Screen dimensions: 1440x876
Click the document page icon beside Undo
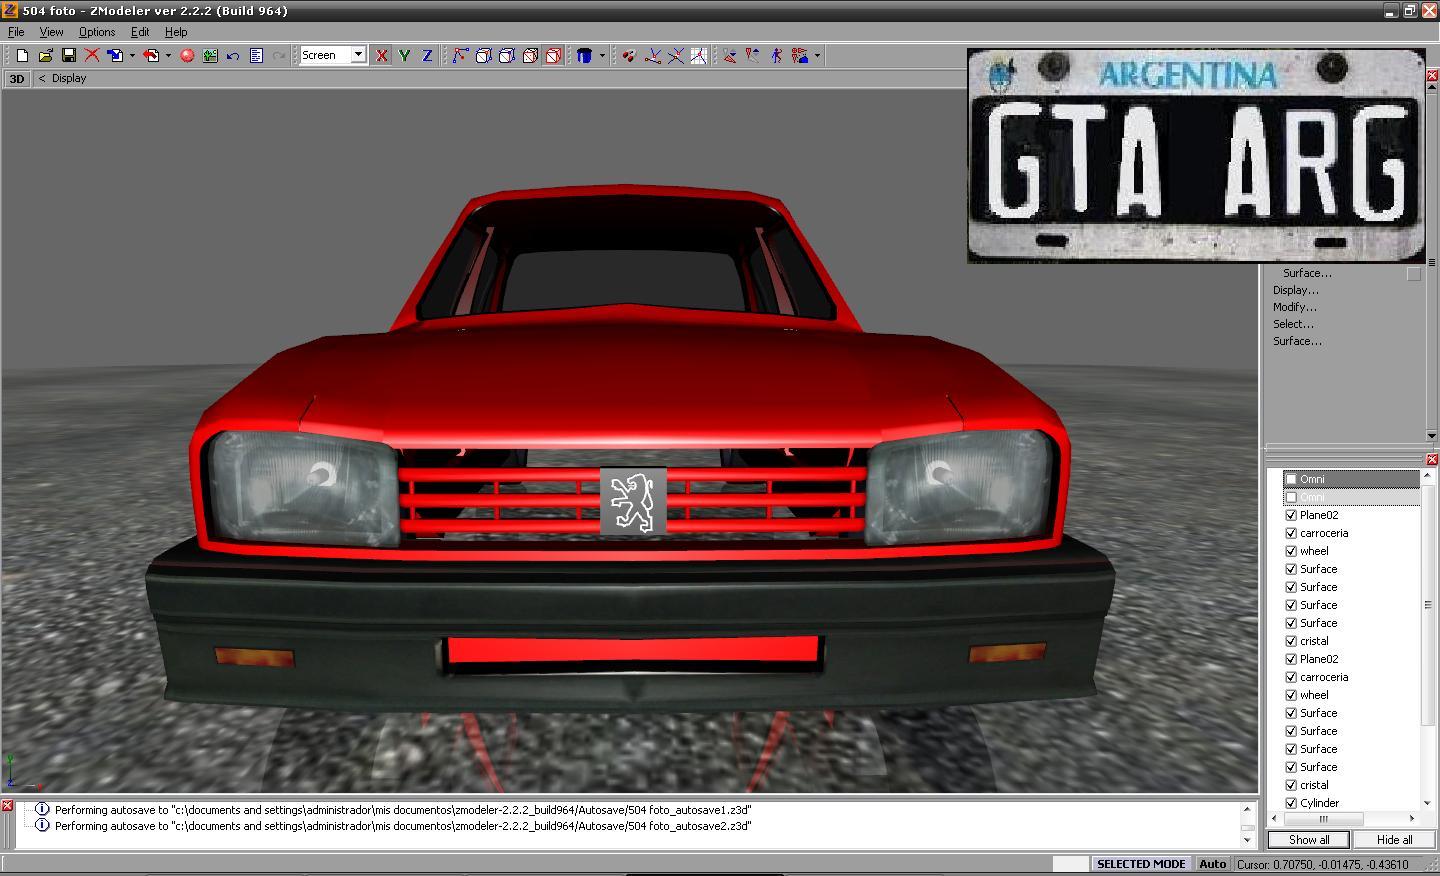[256, 56]
